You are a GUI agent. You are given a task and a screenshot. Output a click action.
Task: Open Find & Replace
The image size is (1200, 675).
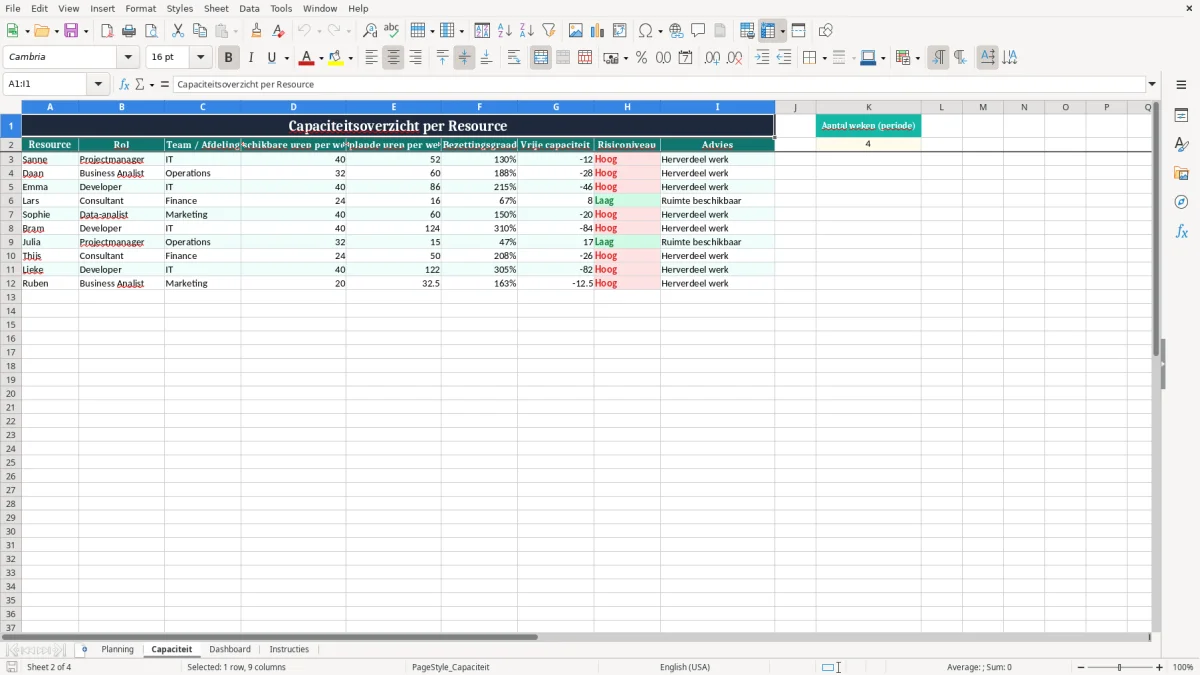click(x=370, y=31)
